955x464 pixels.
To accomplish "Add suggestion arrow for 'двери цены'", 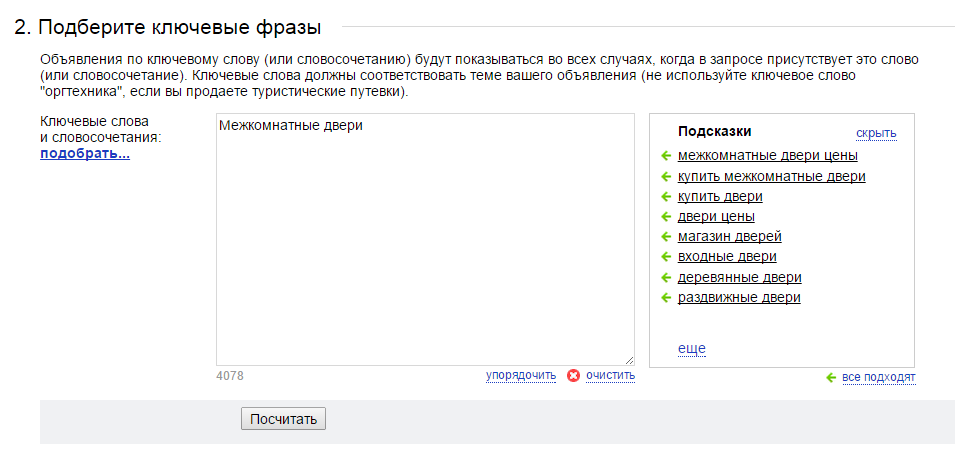I will pyautogui.click(x=666, y=217).
